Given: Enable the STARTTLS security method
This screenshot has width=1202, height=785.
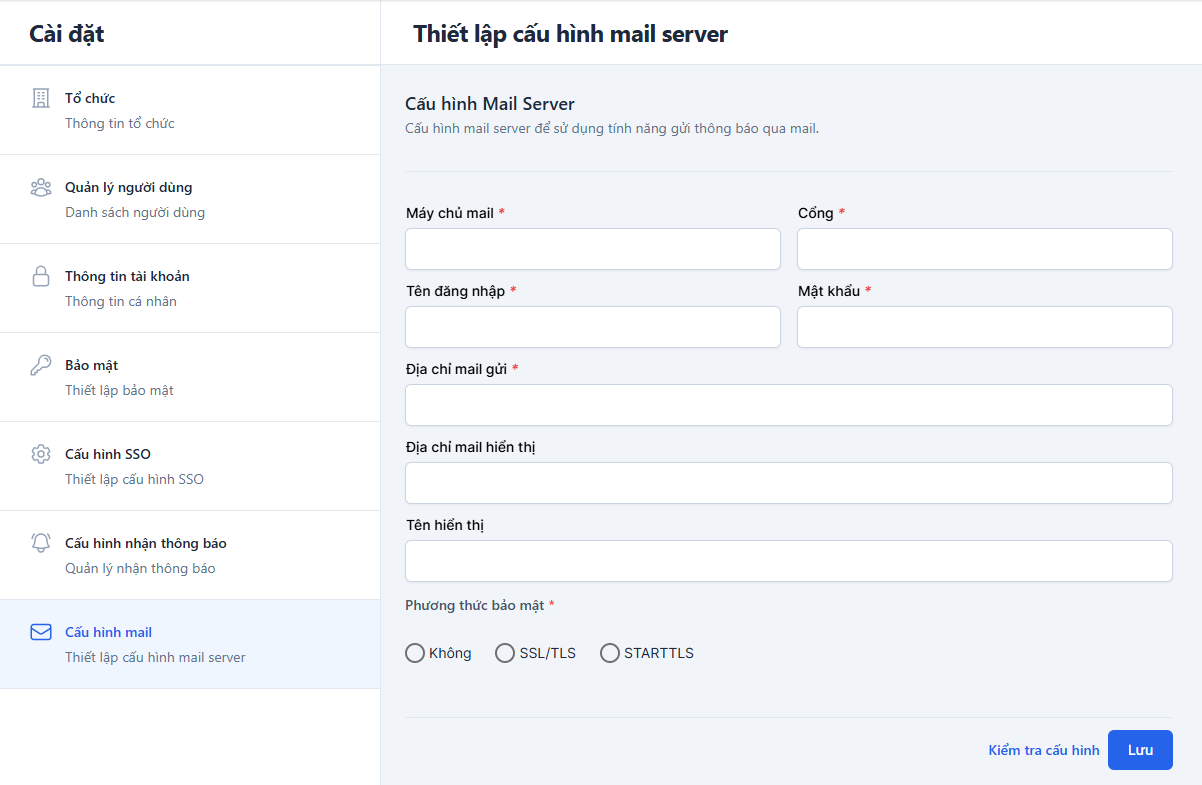Looking at the screenshot, I should 609,653.
